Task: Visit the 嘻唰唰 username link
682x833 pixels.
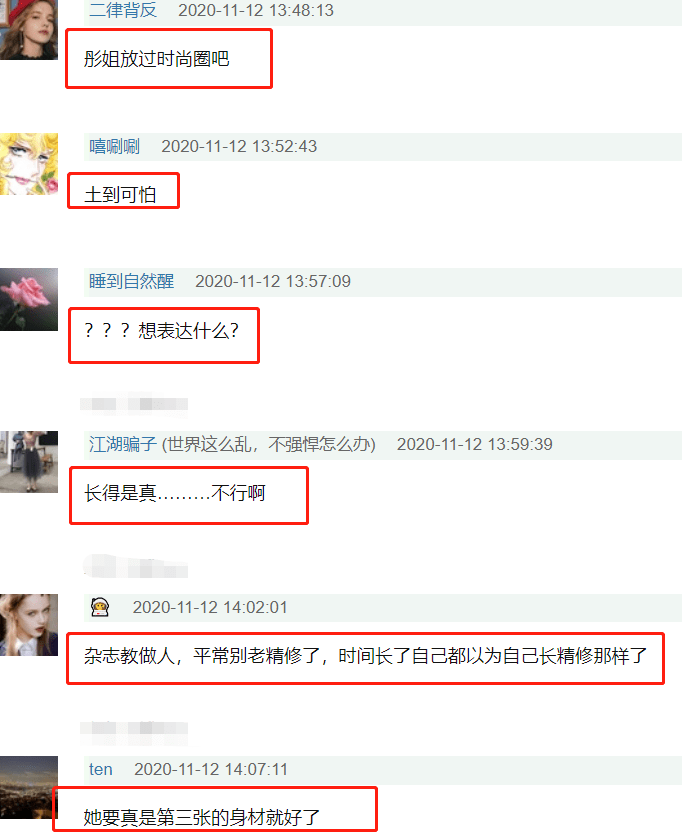Action: [114, 146]
